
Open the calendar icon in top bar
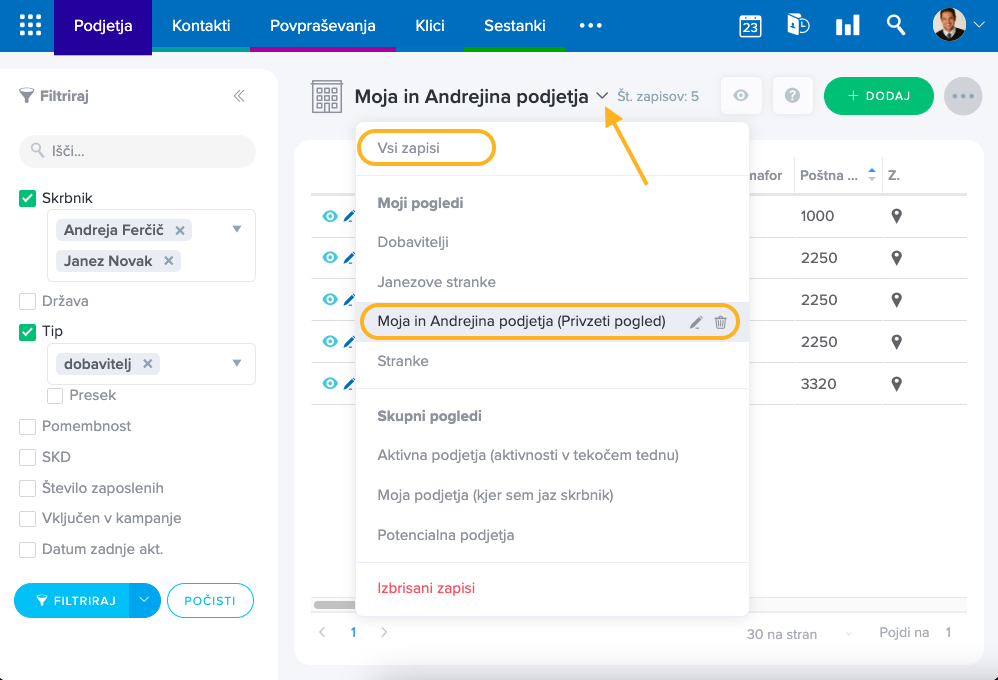750,26
